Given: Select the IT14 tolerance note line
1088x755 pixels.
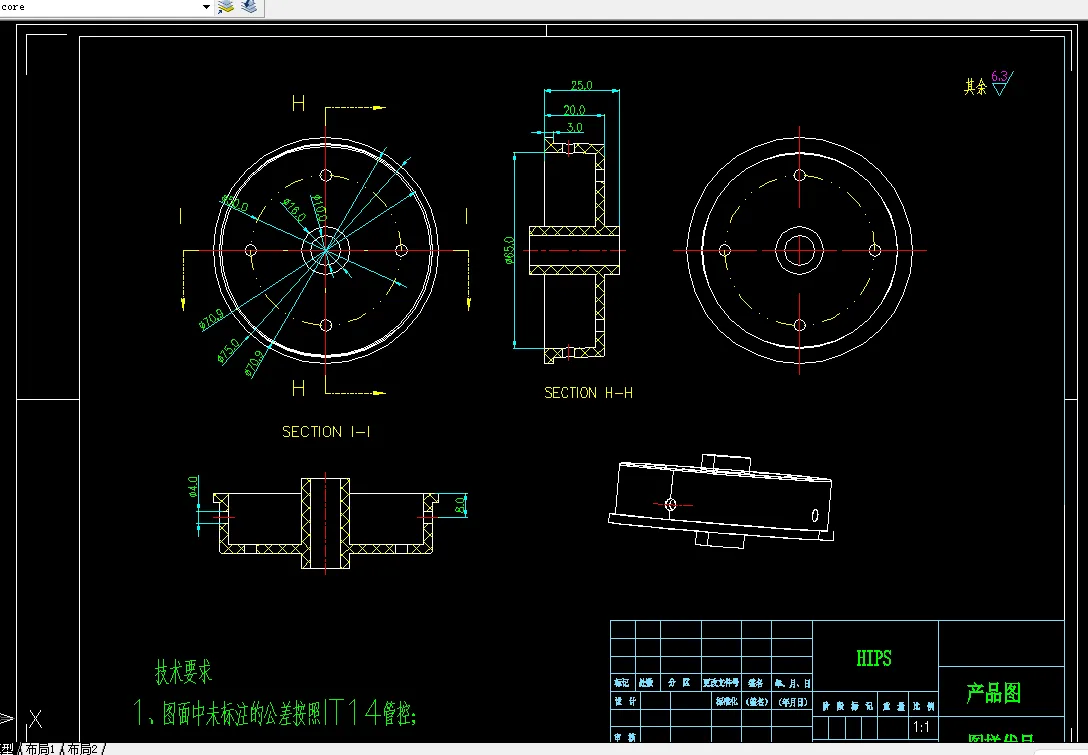Looking at the screenshot, I should (275, 712).
